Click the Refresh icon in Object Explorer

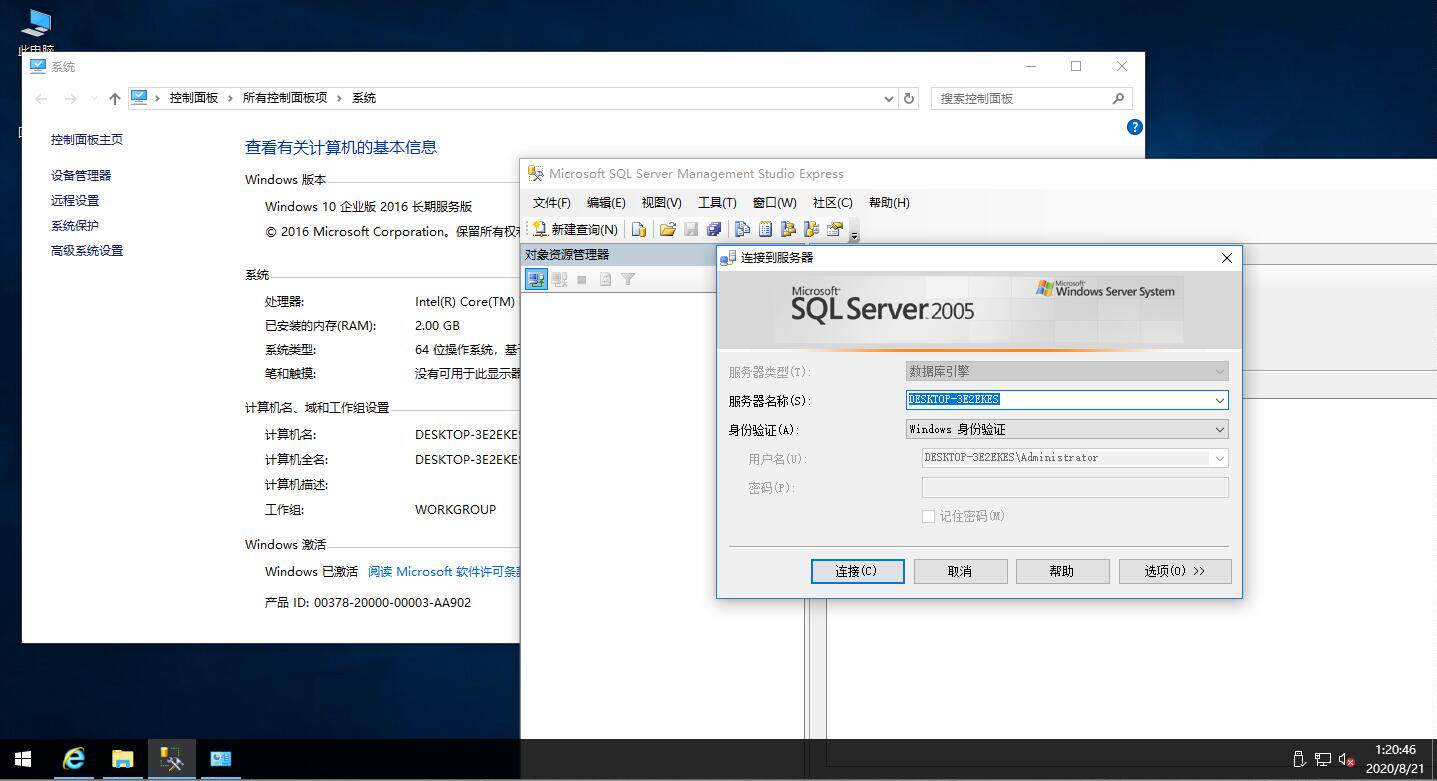tap(605, 280)
